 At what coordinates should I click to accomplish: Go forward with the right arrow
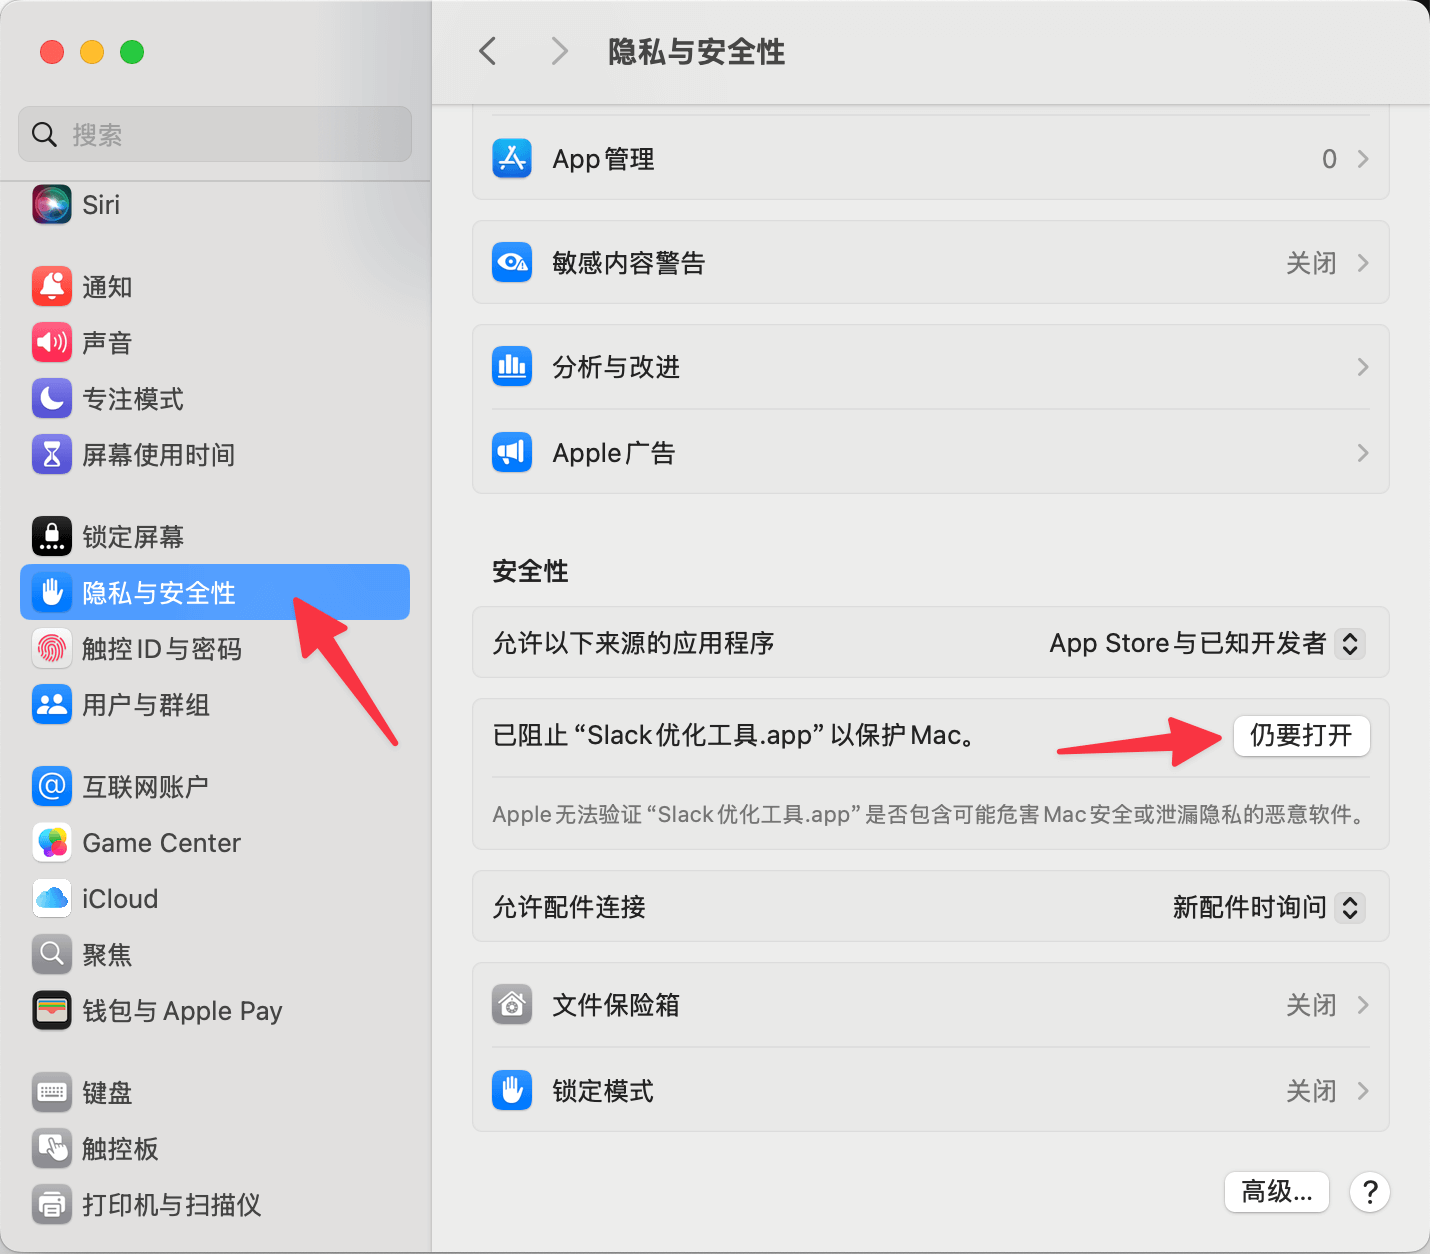(x=560, y=51)
